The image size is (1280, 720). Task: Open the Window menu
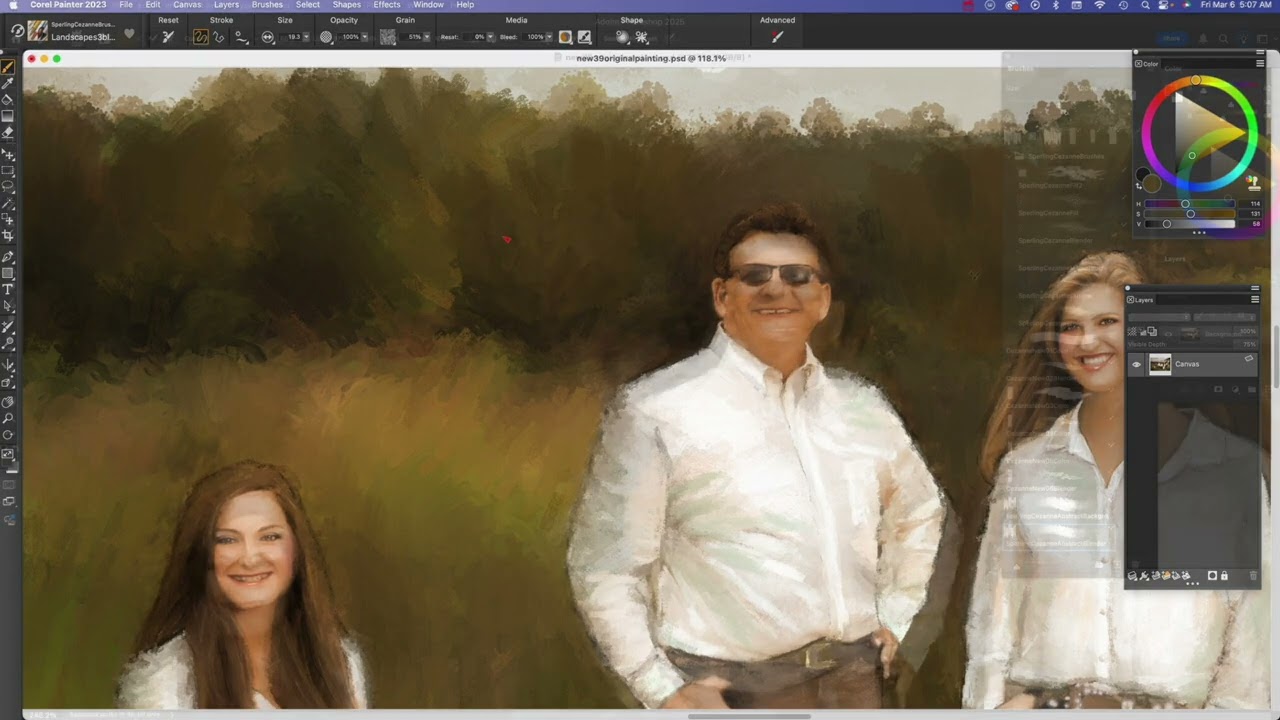point(428,5)
